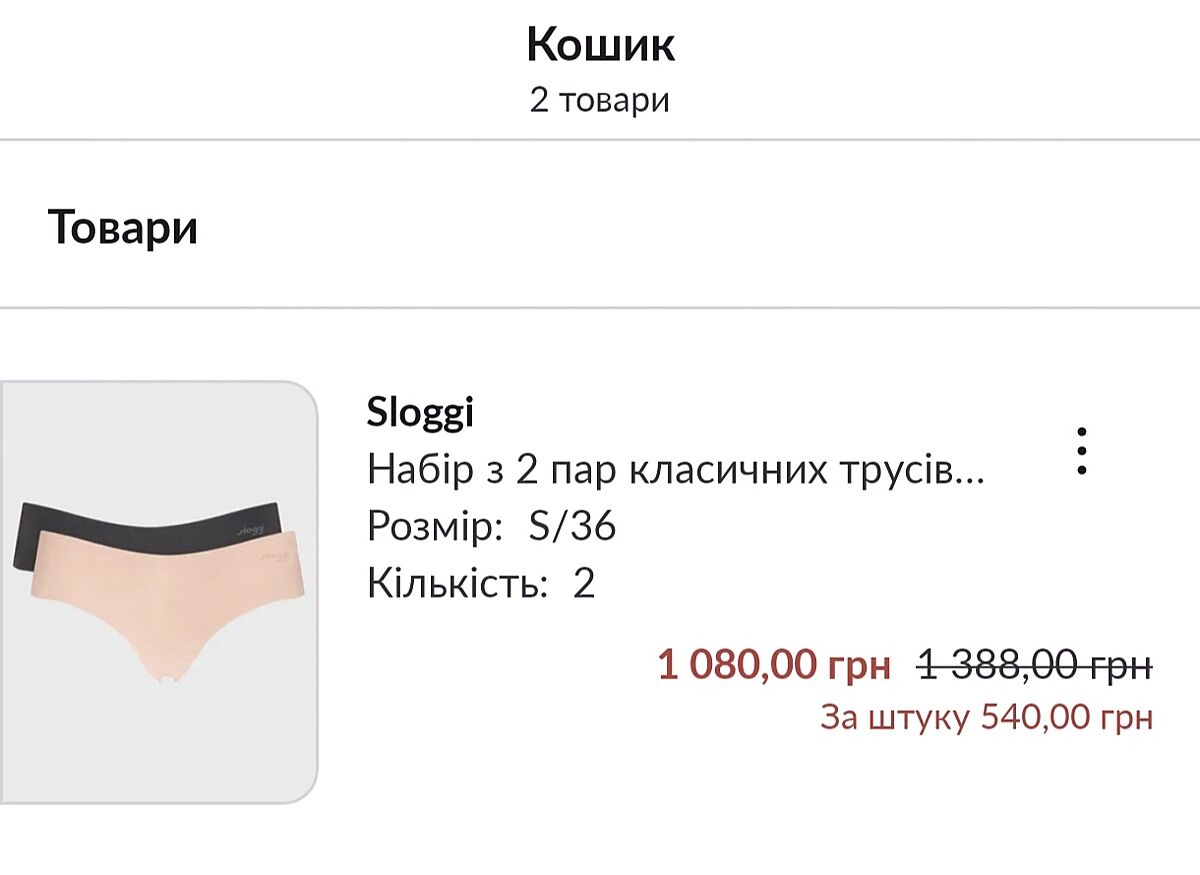The height and width of the screenshot is (875, 1200).
Task: Click the "Кількість:" label
Action: coord(458,583)
